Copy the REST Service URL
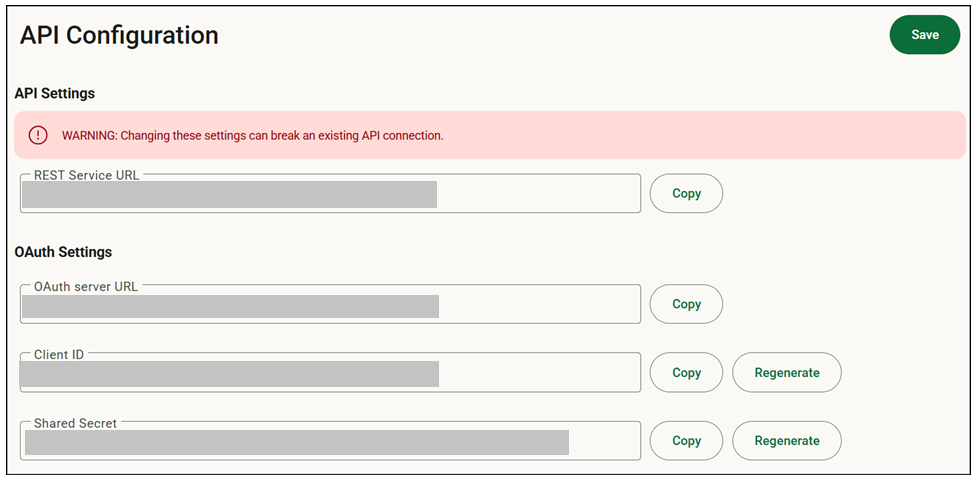 pos(686,193)
